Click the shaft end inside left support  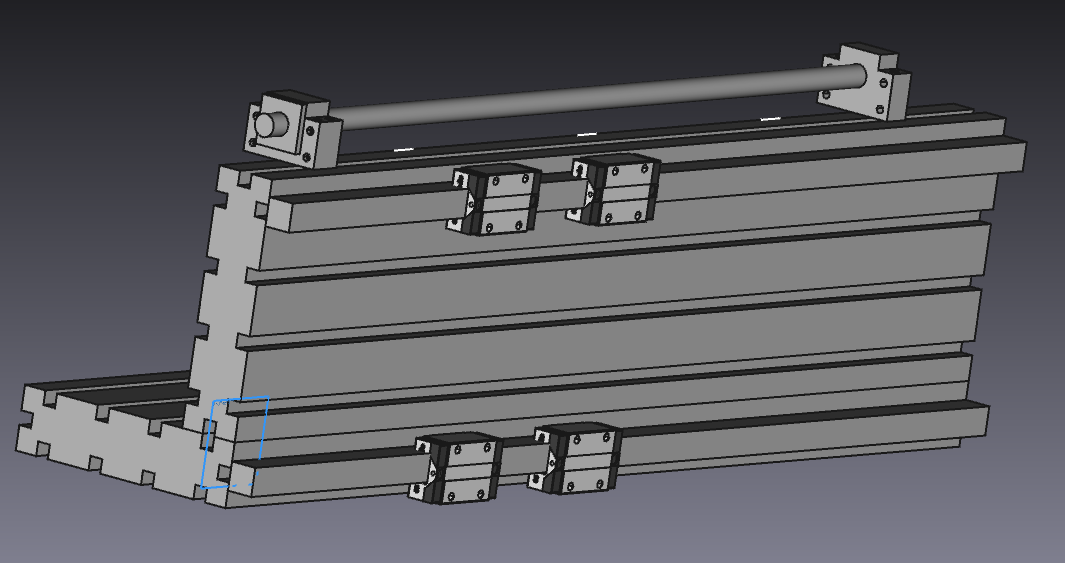point(268,125)
